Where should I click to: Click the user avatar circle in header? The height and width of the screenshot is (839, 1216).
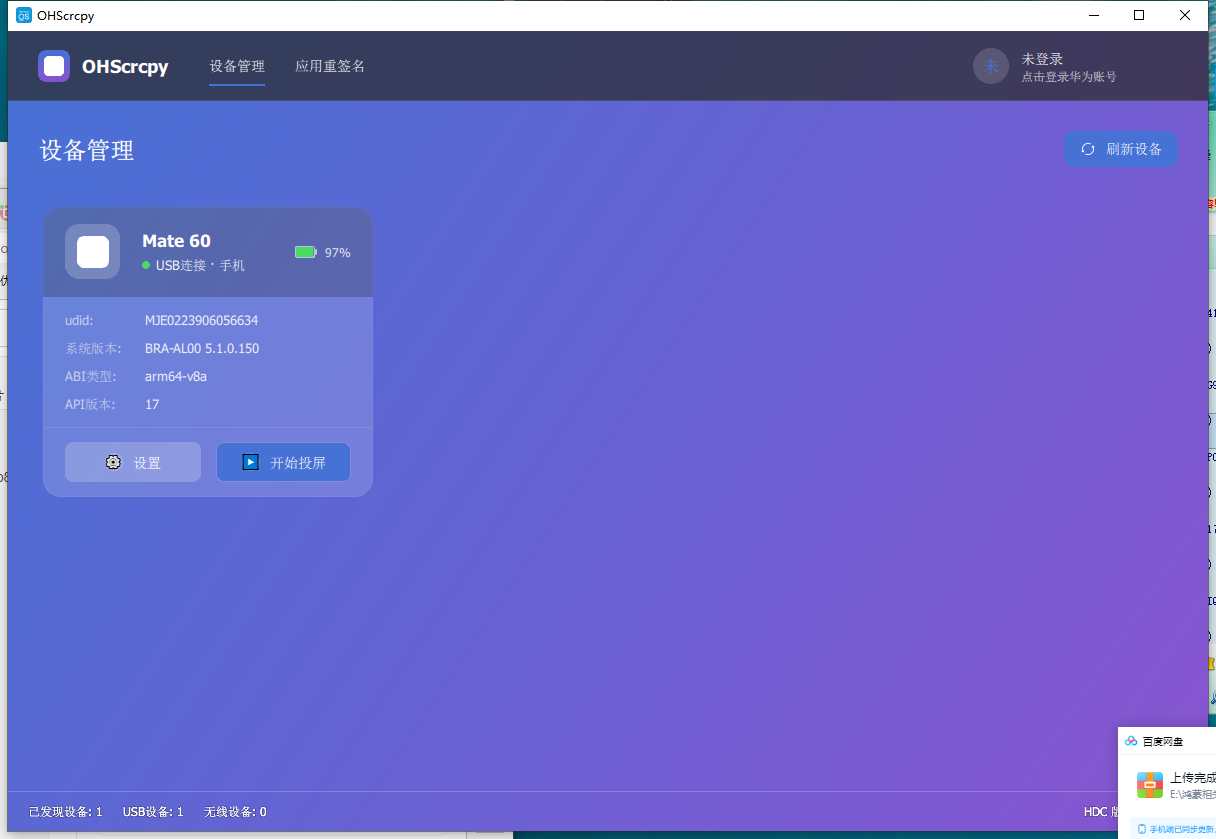[x=991, y=66]
